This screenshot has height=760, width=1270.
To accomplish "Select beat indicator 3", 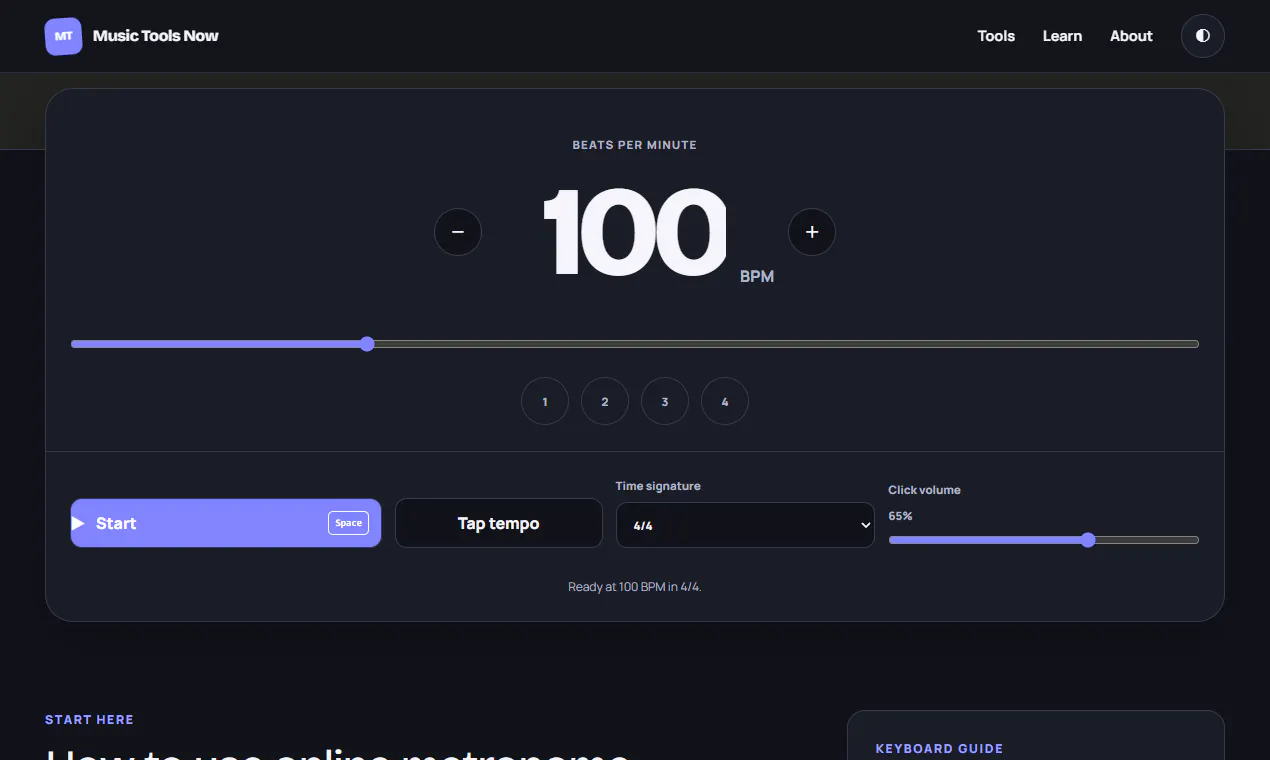I will point(665,401).
